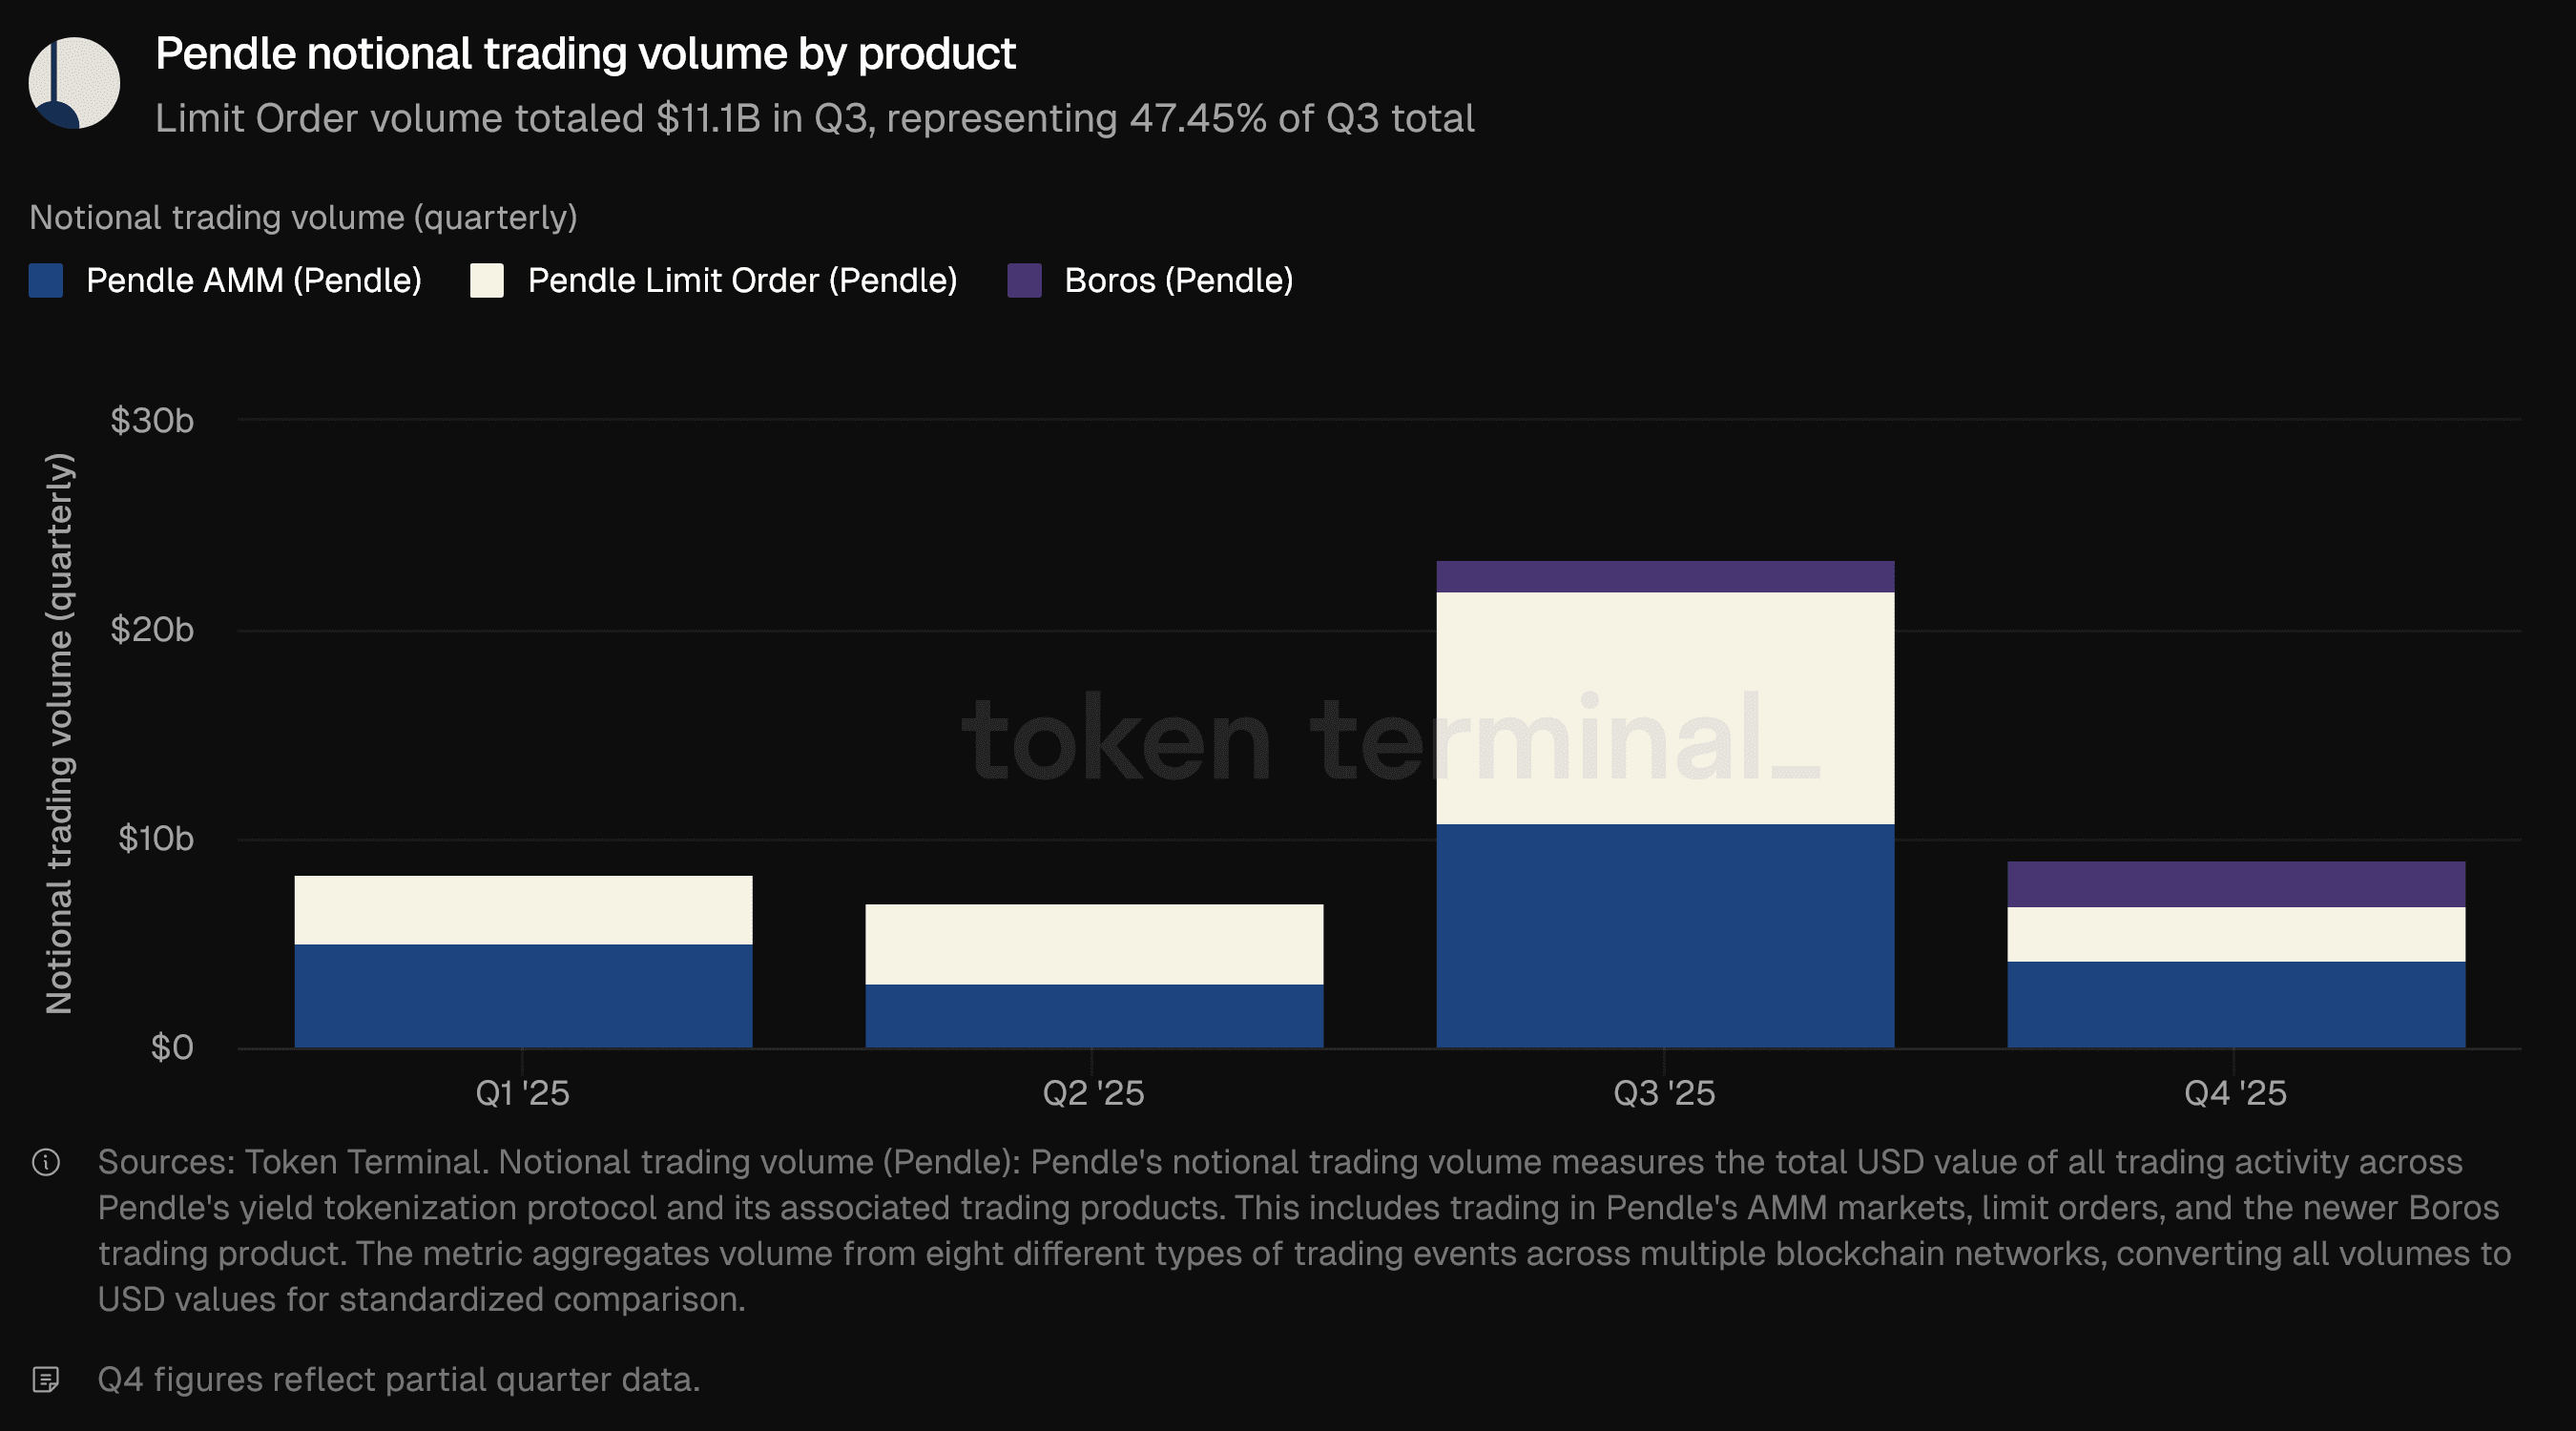Click the cream Pendle Limit Order legend swatch
This screenshot has height=1431, width=2576.
487,281
